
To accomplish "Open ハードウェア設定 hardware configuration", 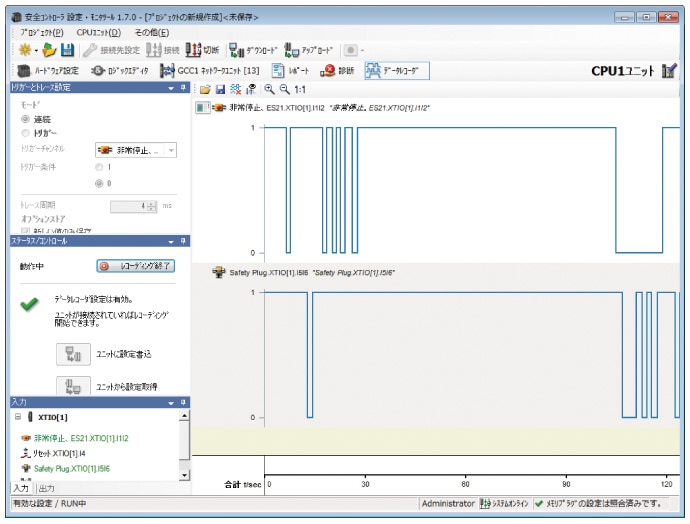I will 48,71.
